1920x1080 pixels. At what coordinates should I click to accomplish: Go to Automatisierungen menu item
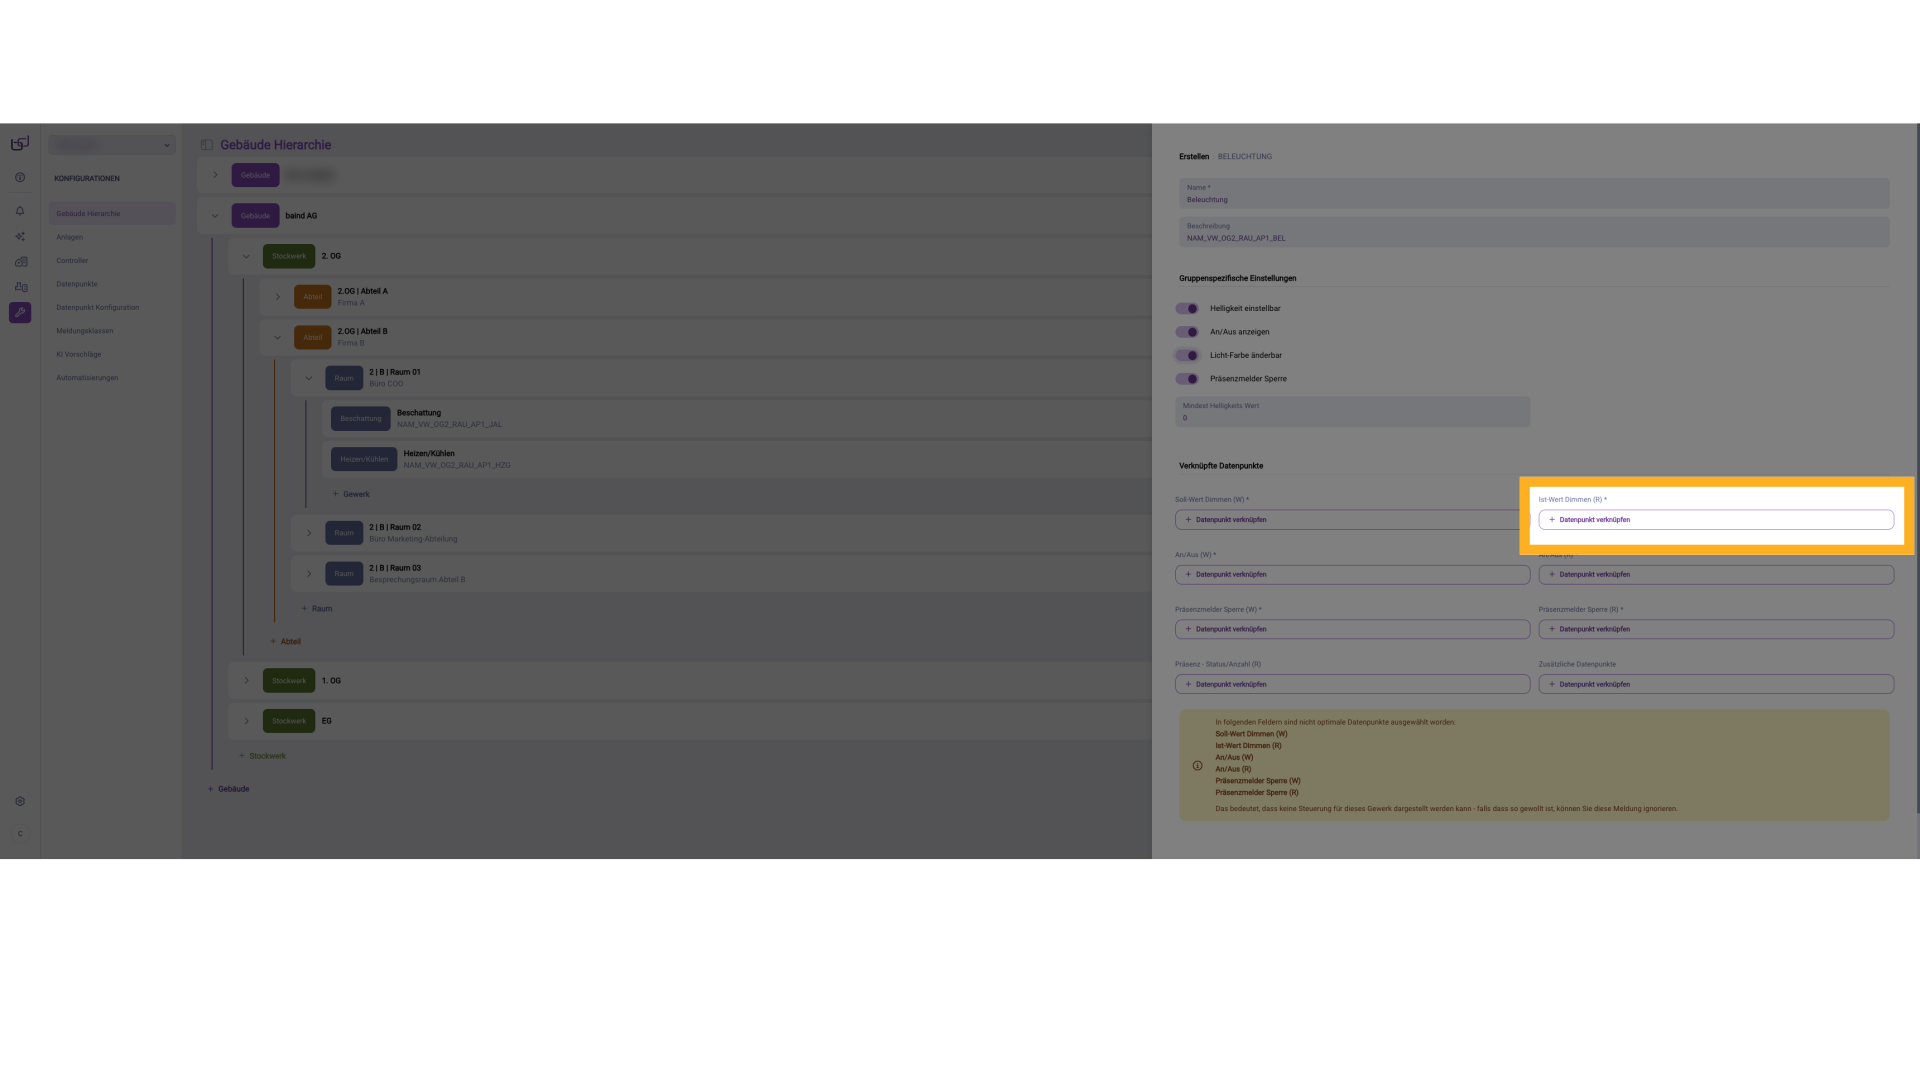point(87,378)
